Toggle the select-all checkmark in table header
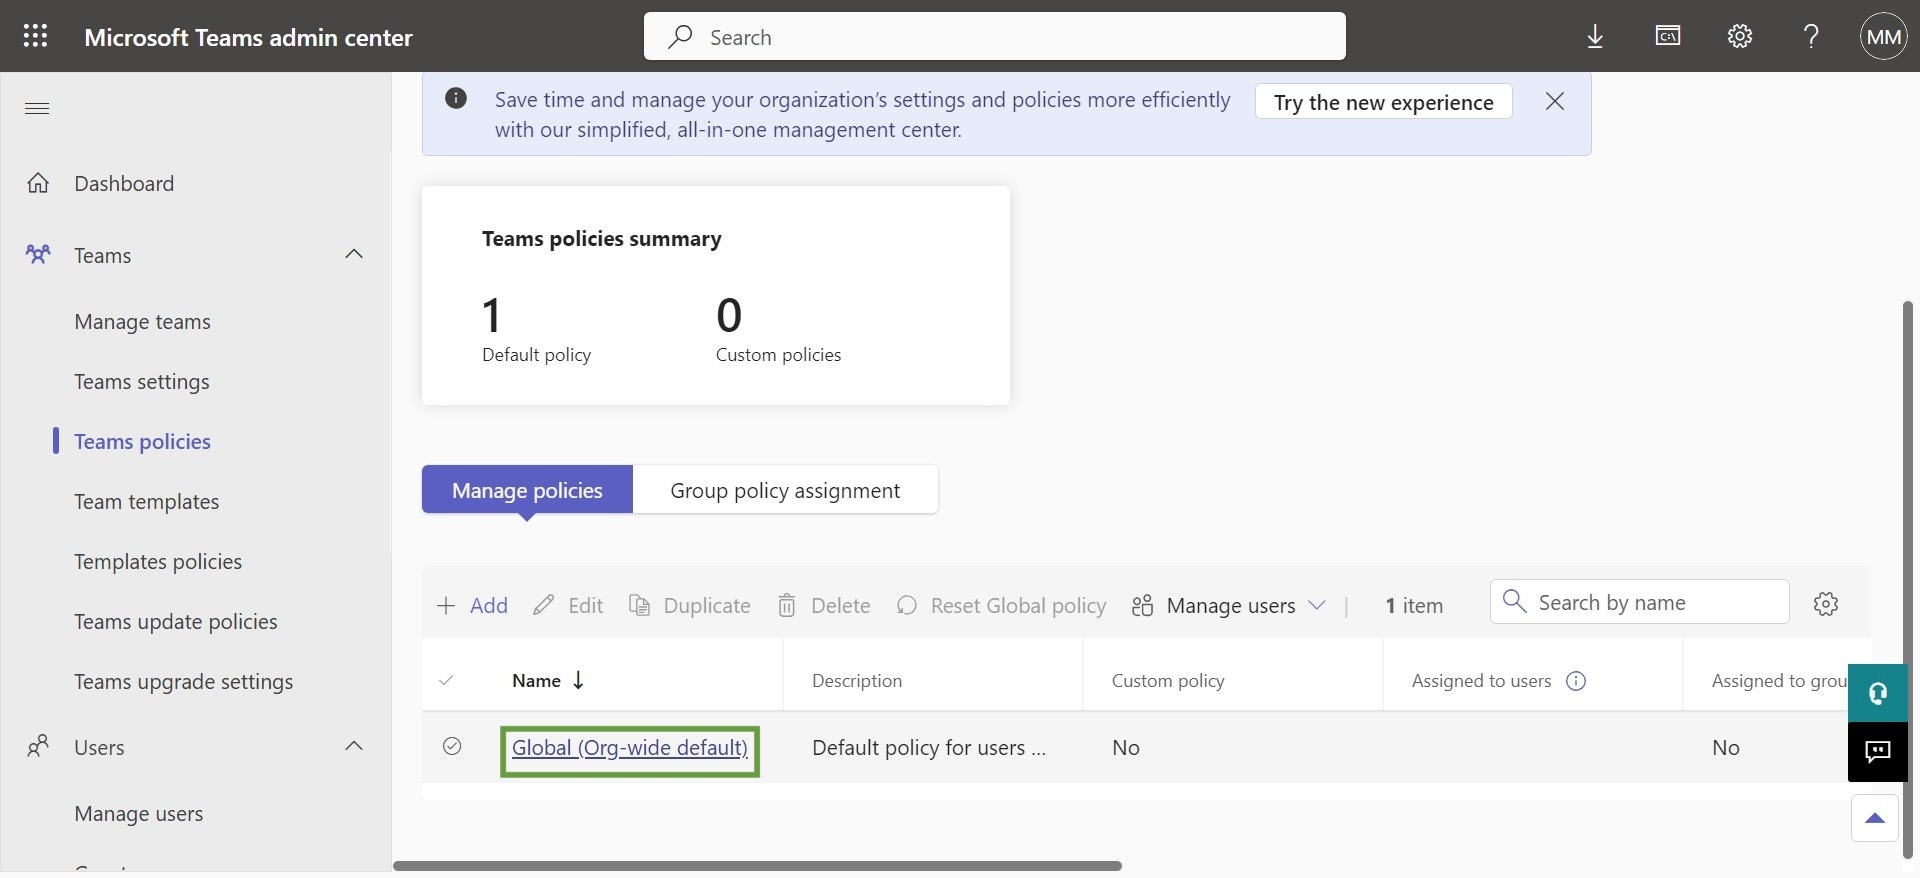The width and height of the screenshot is (1920, 878). click(x=446, y=680)
